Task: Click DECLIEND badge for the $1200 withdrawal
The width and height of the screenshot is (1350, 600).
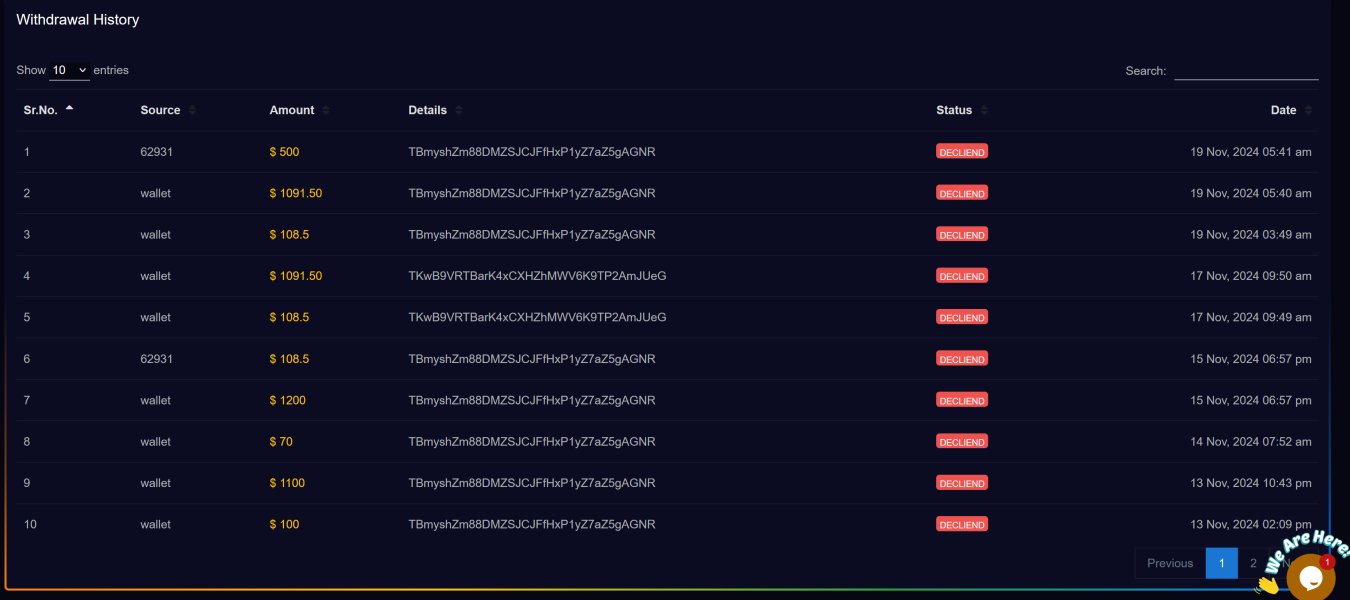Action: [x=962, y=400]
